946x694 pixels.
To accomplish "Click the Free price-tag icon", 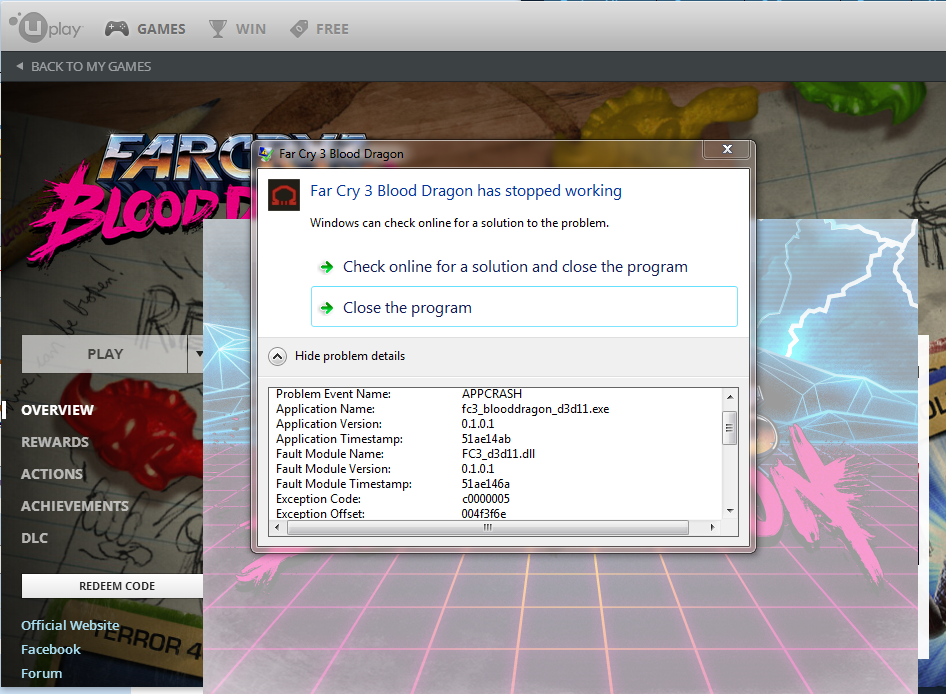I will pyautogui.click(x=299, y=28).
